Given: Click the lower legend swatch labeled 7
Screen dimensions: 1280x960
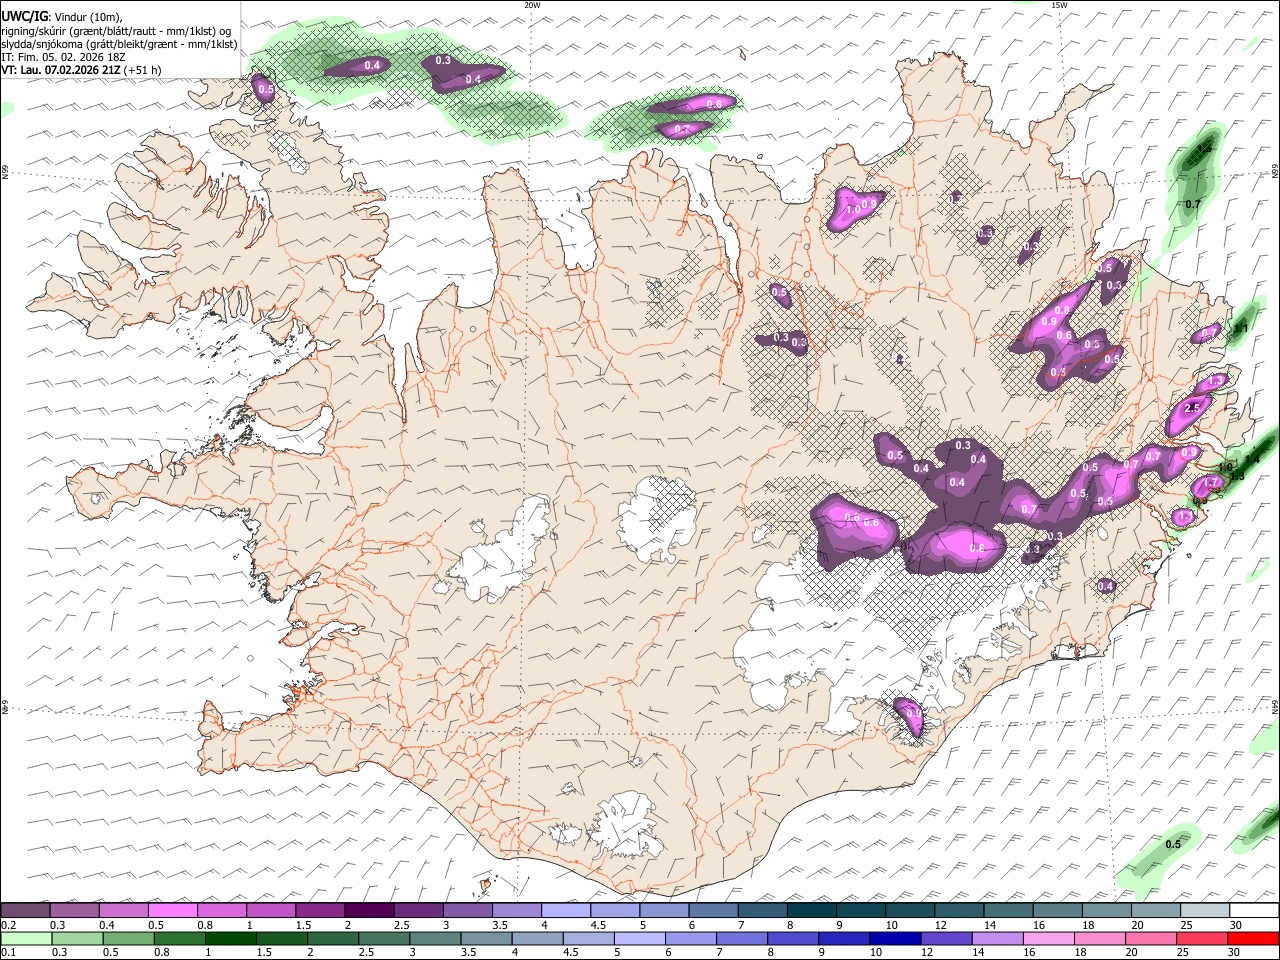Looking at the screenshot, I should click(x=742, y=938).
